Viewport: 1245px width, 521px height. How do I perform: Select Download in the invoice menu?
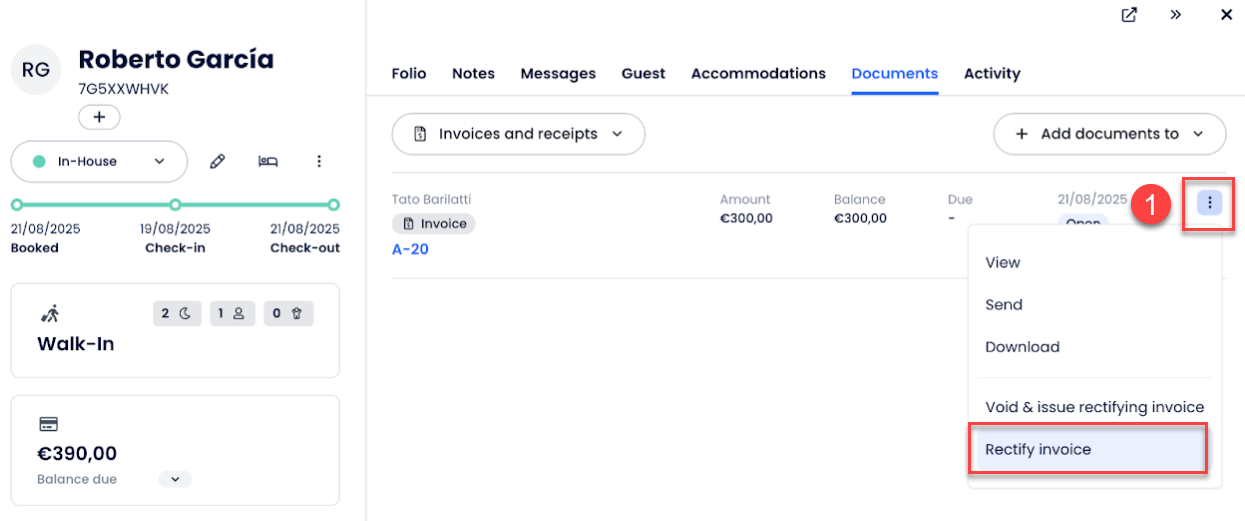[x=1022, y=347]
